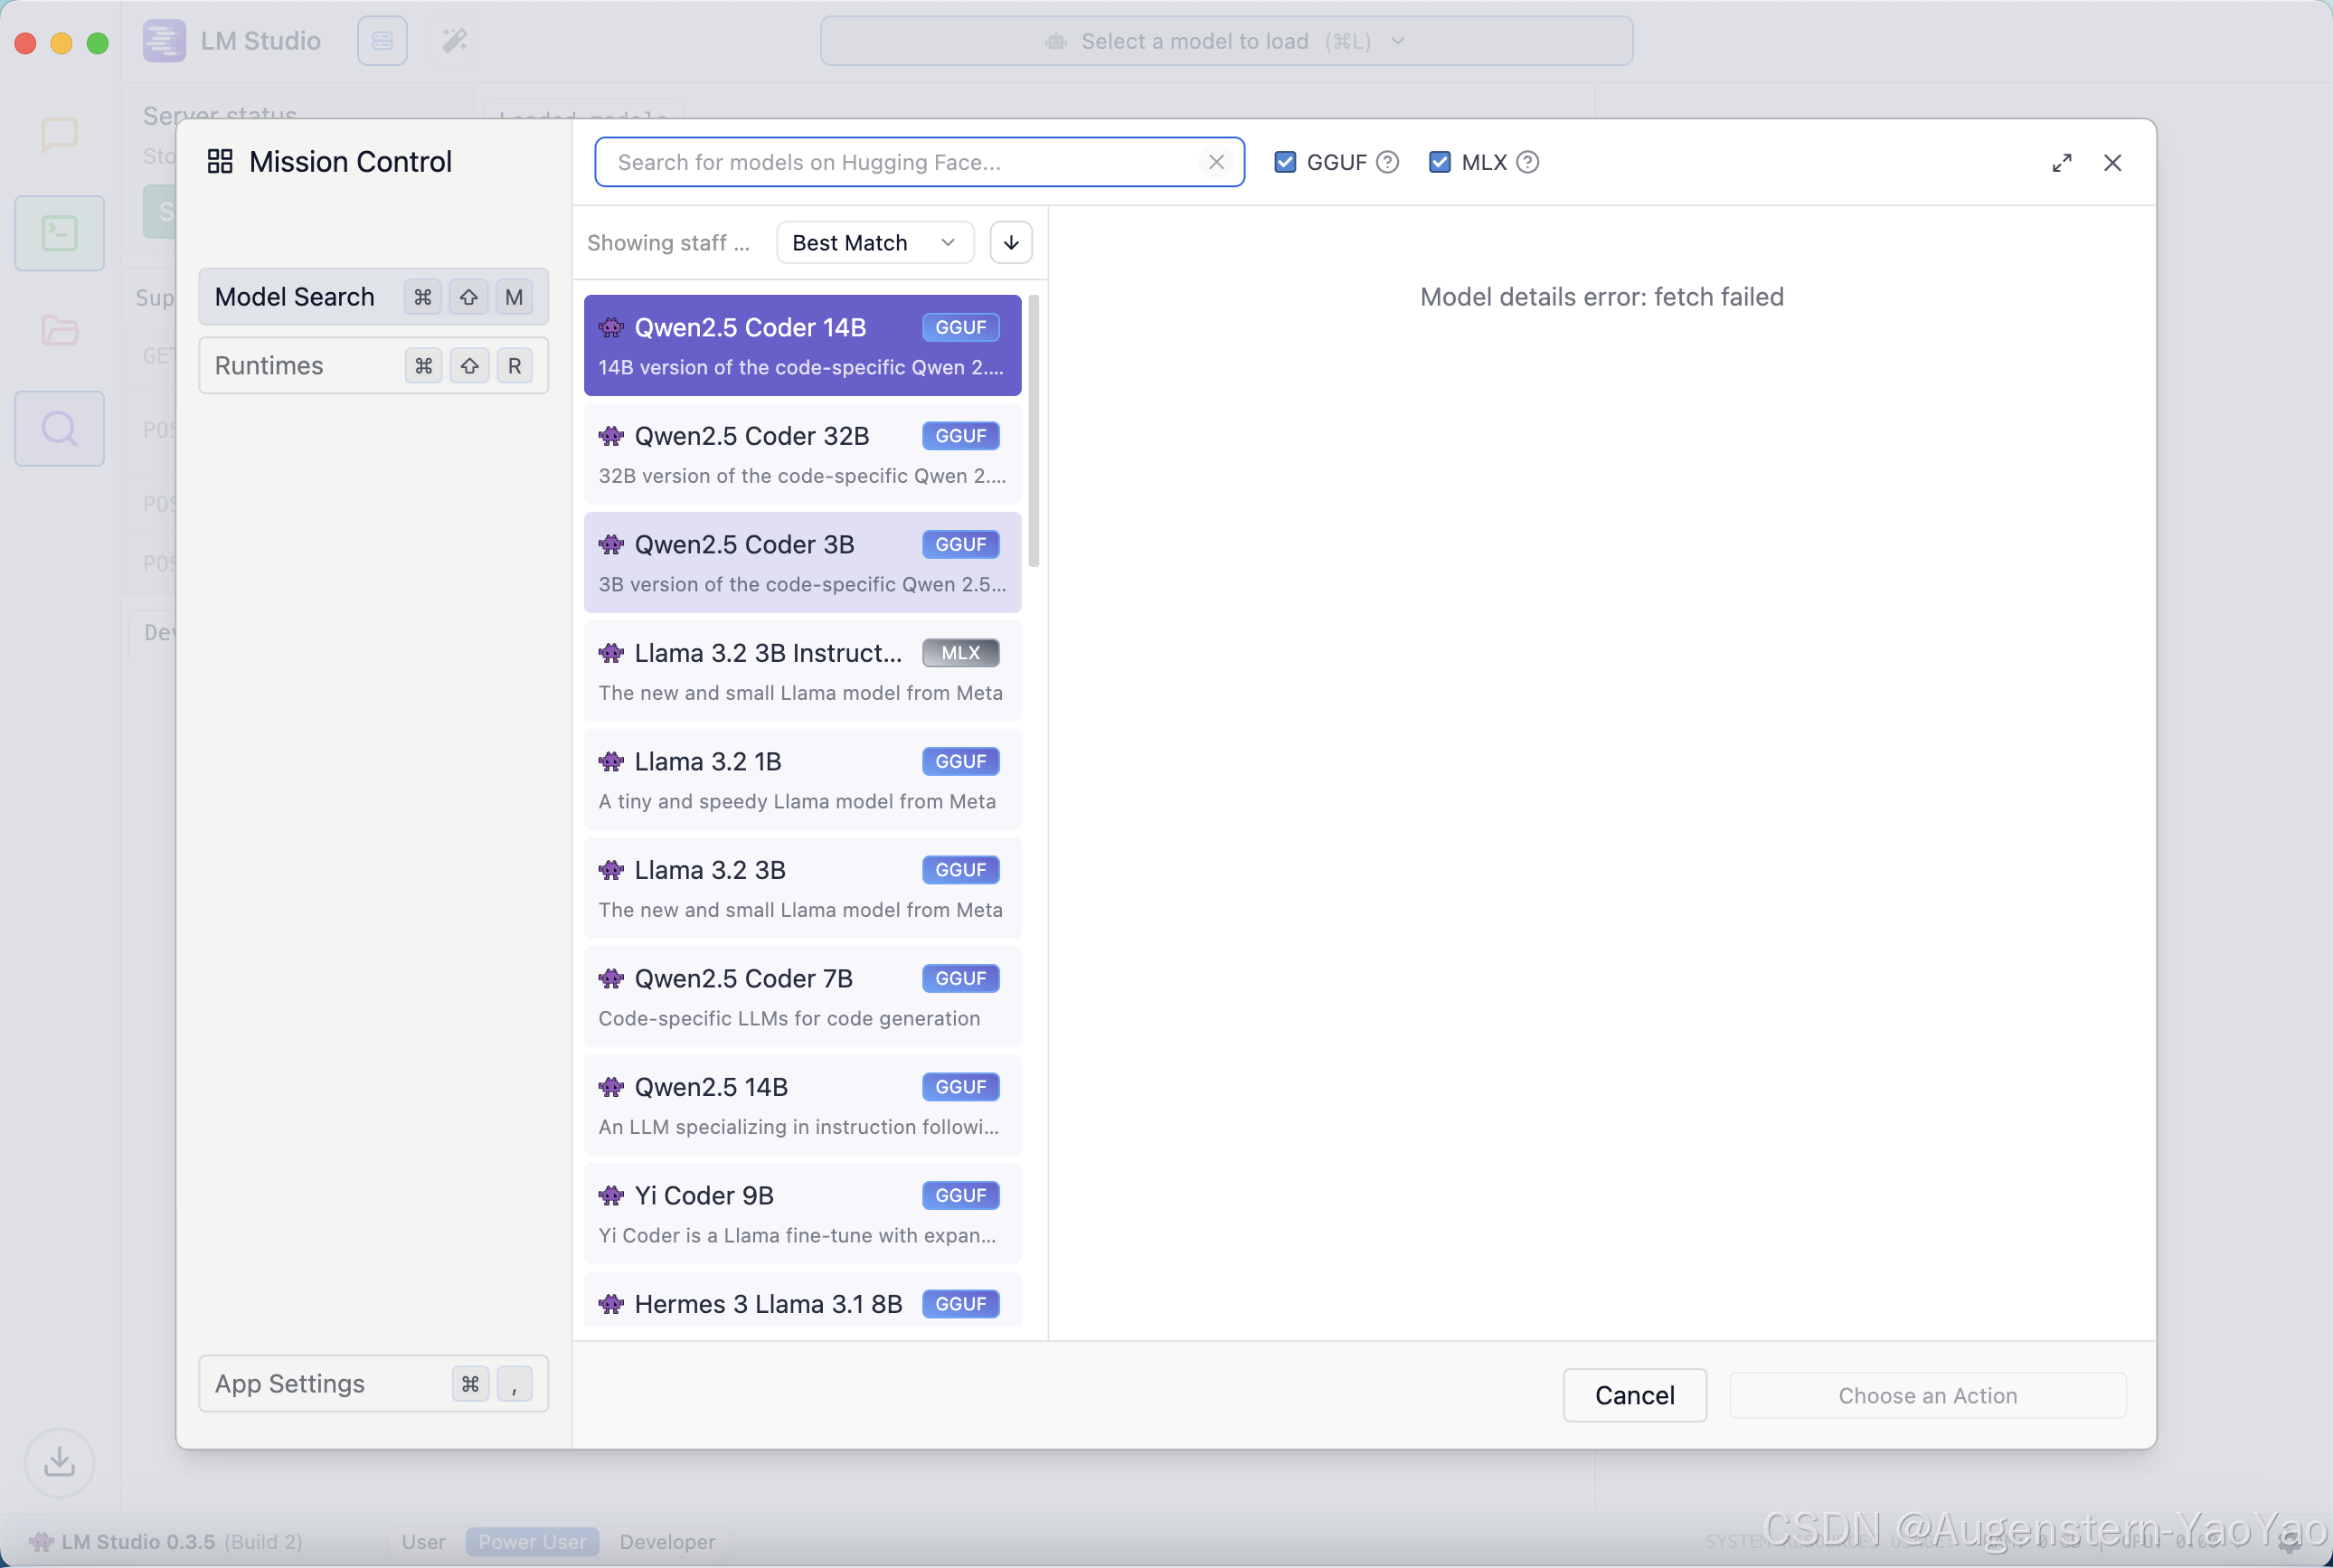Open the Developer terminal sidebar icon
Screen dimensions: 2333x1568
tap(59, 233)
